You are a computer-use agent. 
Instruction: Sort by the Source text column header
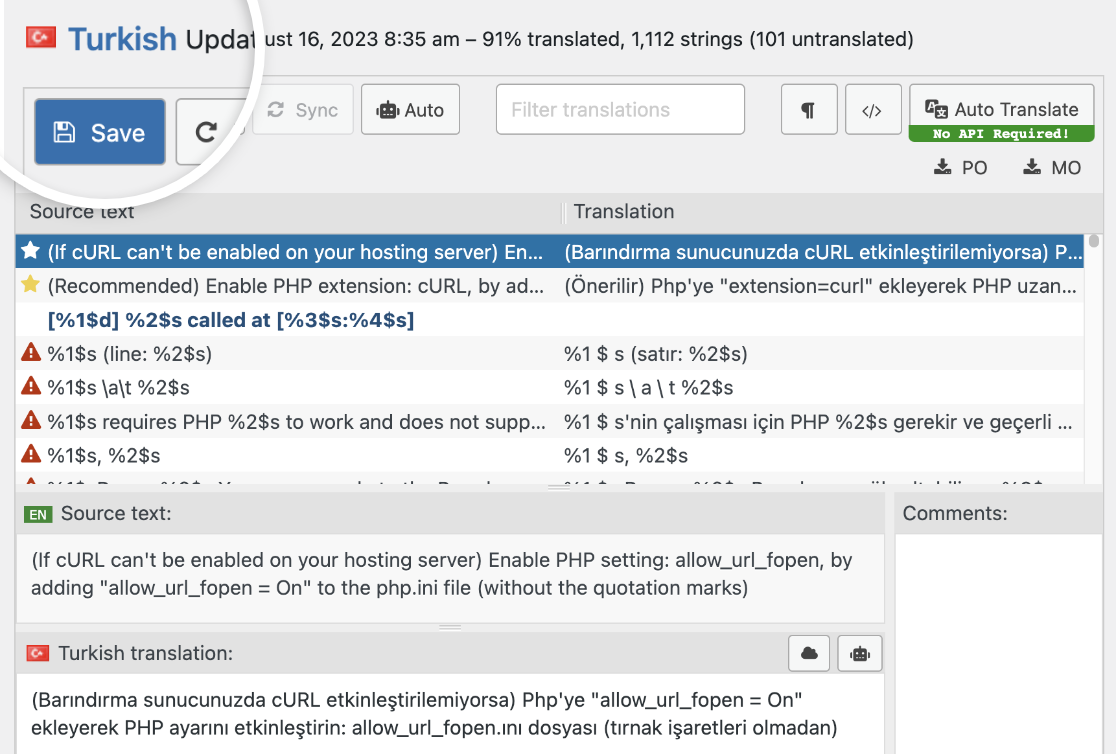click(x=82, y=211)
